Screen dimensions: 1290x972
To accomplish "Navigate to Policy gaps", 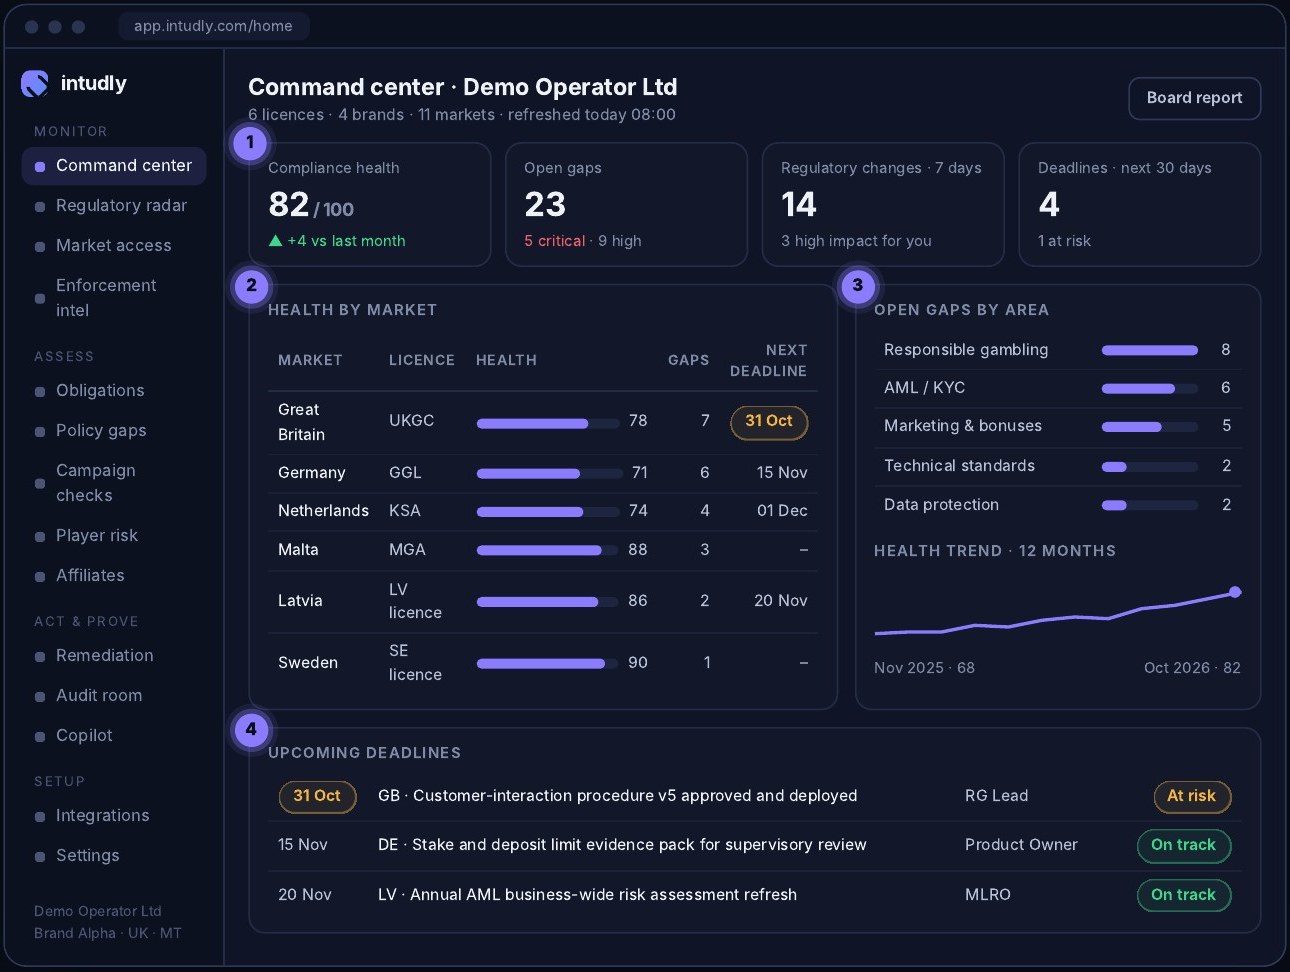I will point(114,431).
